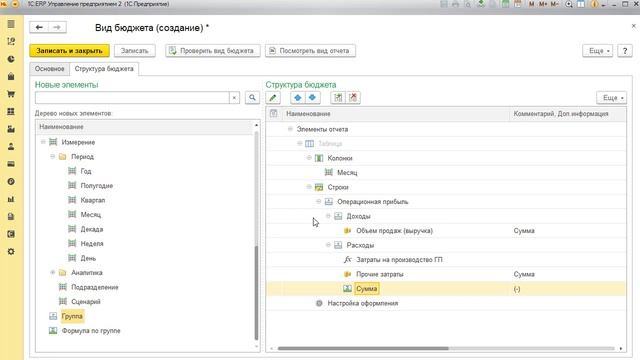Collapse the Элементы отчета node
This screenshot has width=640, height=360.
290,129
